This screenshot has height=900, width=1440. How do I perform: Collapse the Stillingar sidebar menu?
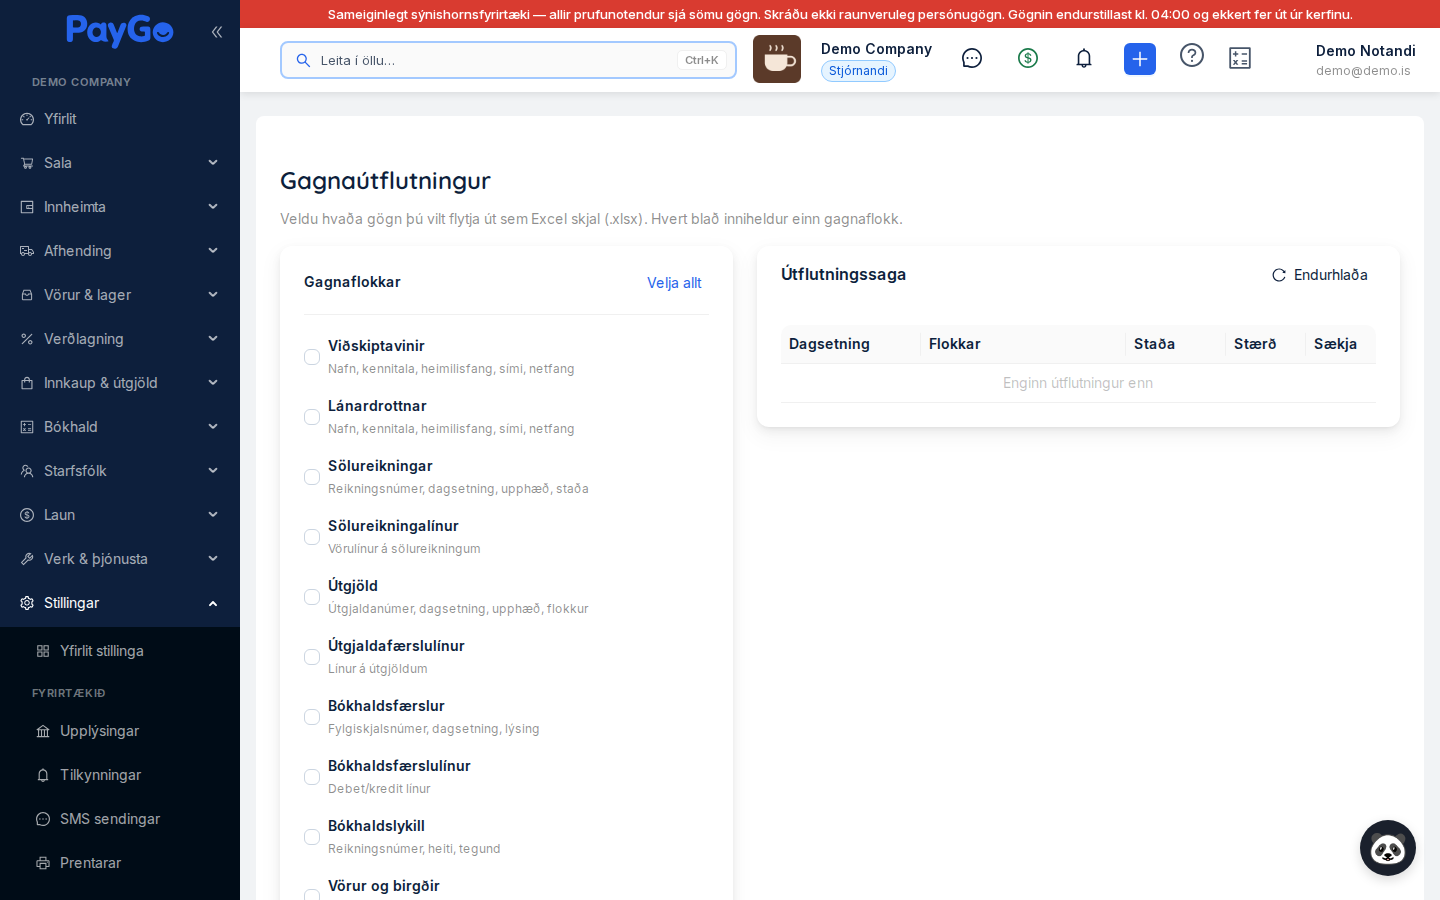[x=120, y=603]
